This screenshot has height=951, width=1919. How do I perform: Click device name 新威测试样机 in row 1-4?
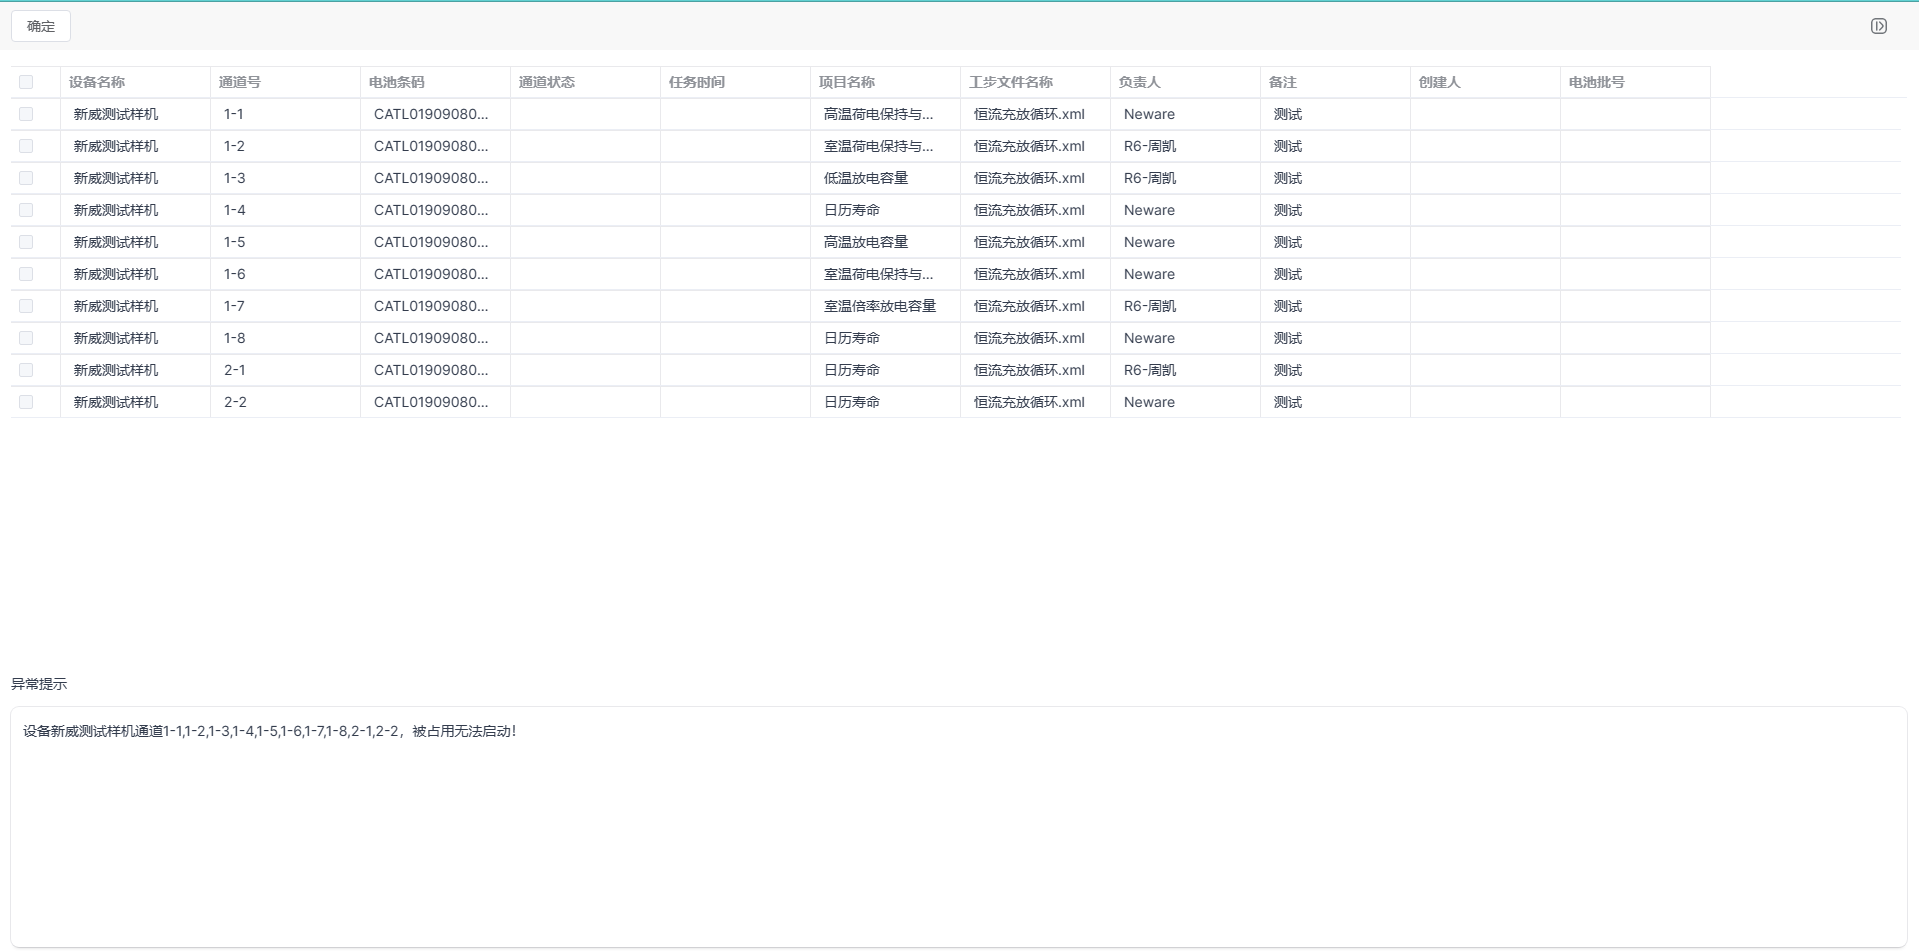116,210
